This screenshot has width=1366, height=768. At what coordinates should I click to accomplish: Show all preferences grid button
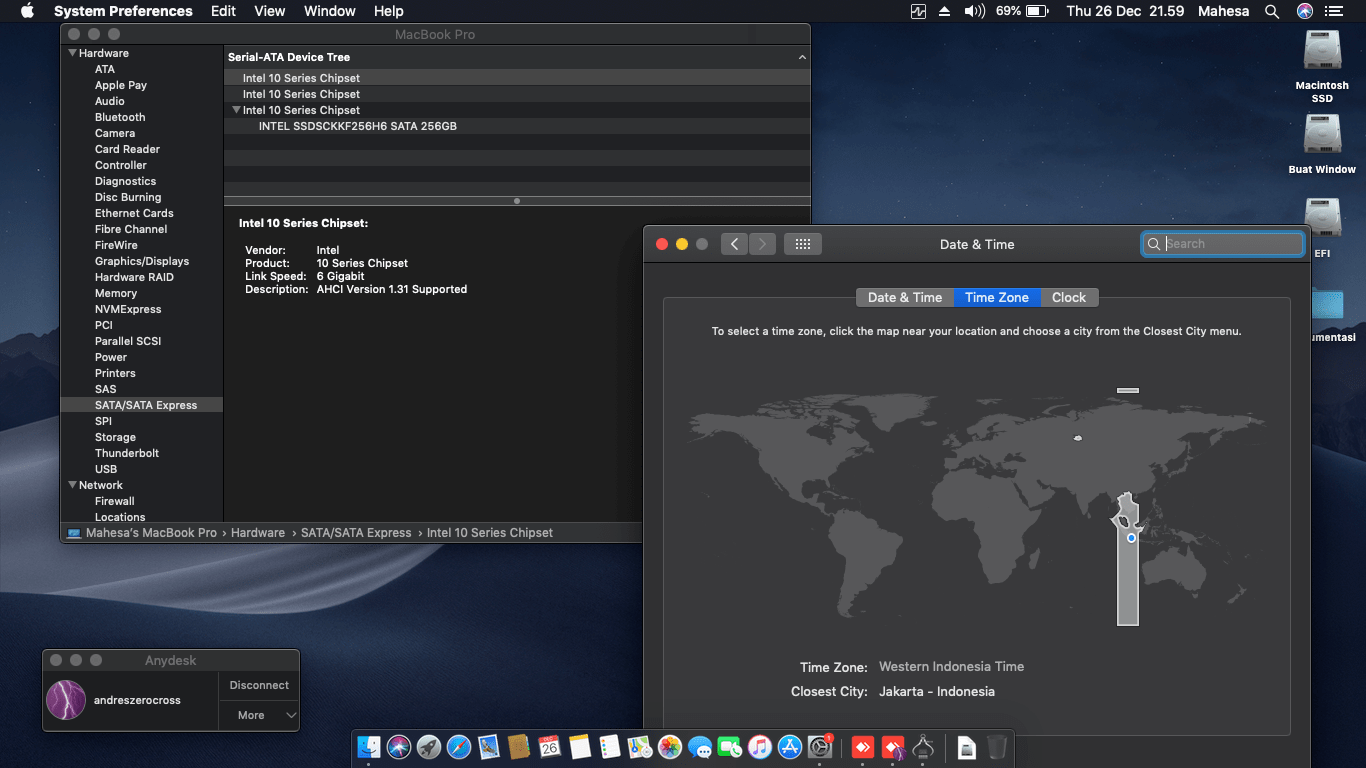pyautogui.click(x=803, y=244)
